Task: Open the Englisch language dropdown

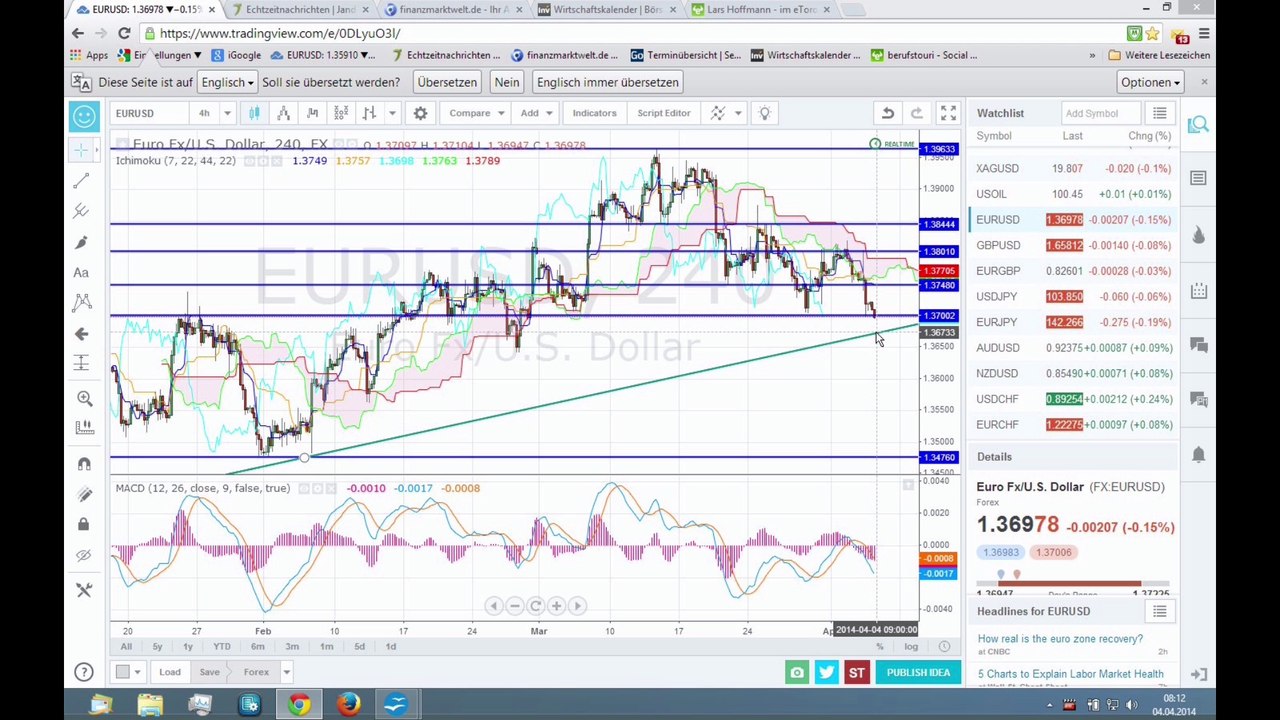Action: click(227, 82)
